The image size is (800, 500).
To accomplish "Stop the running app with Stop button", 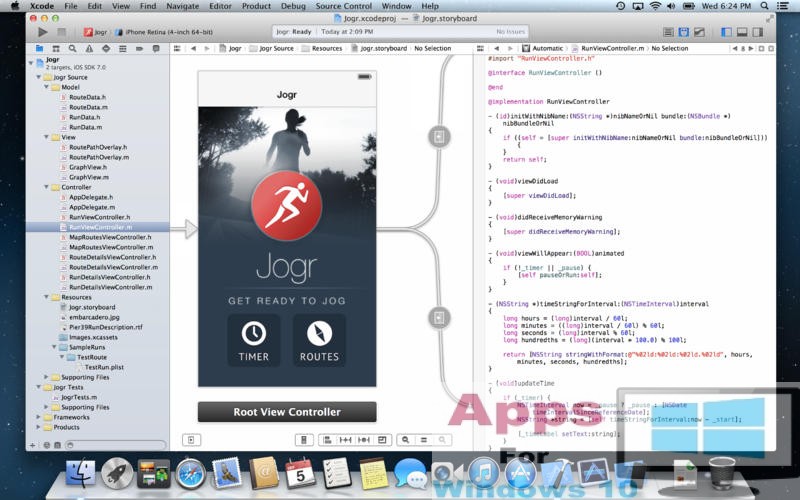I will tap(61, 32).
